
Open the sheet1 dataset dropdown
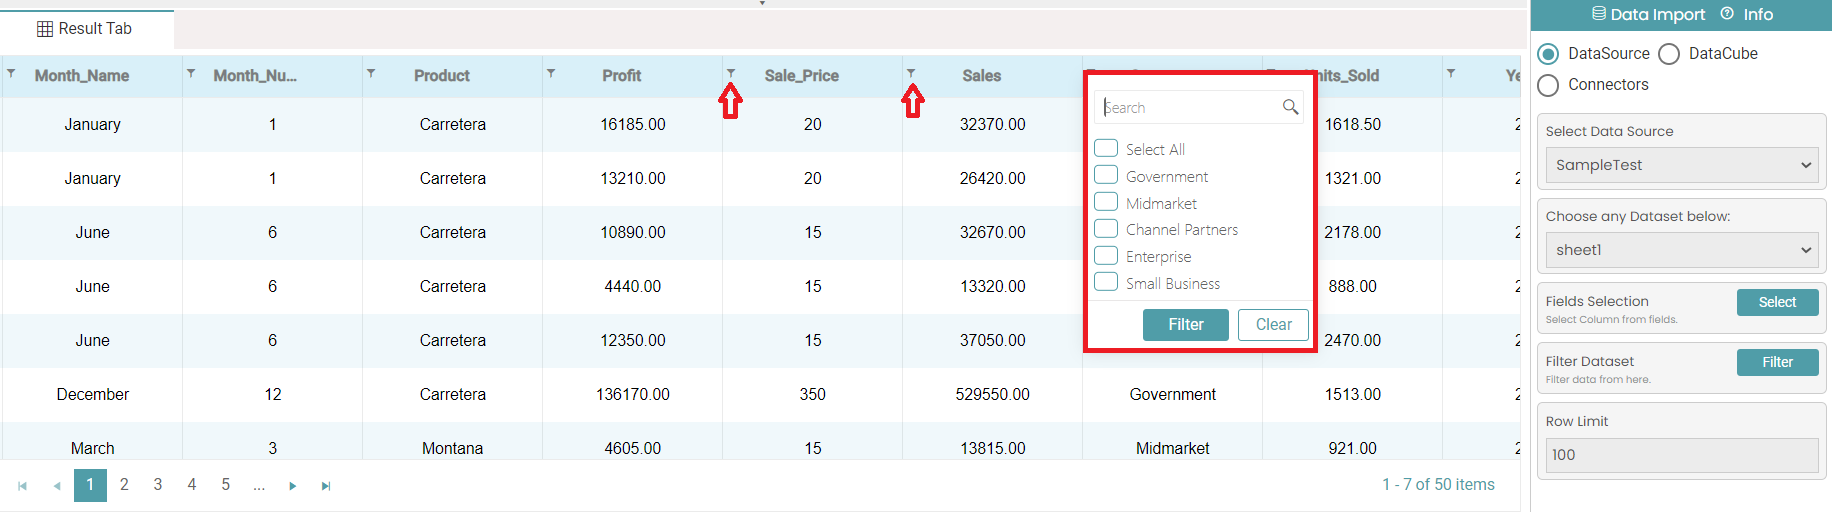click(1682, 250)
